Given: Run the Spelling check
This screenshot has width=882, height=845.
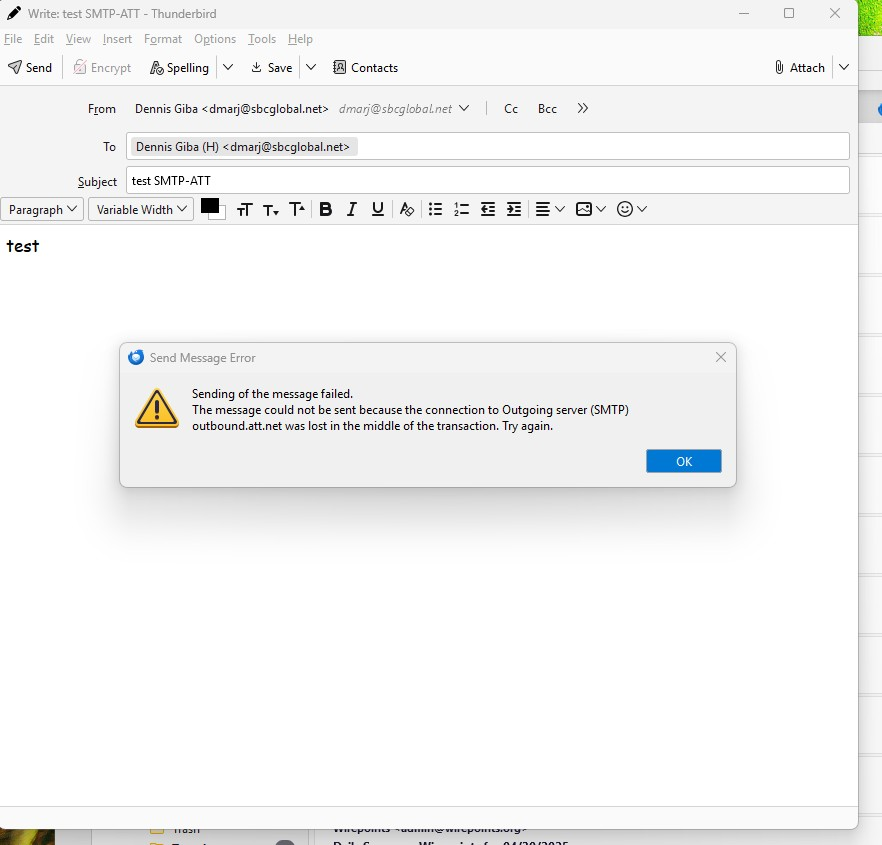Looking at the screenshot, I should tap(179, 68).
